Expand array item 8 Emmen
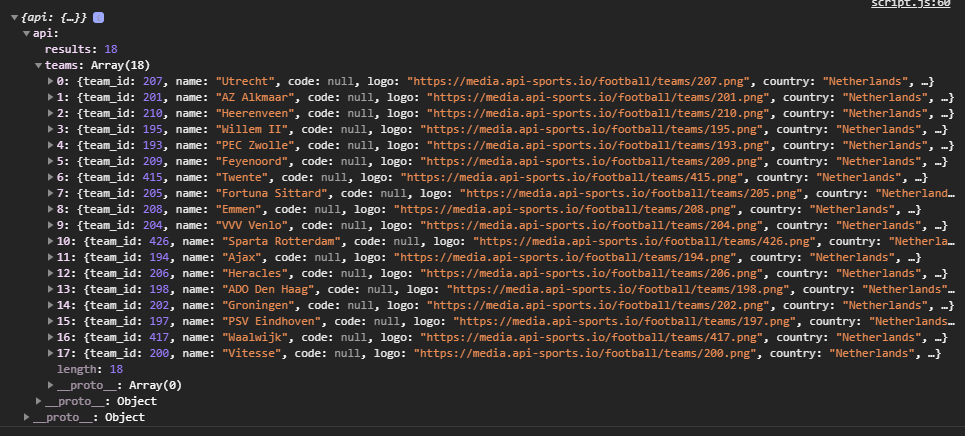The image size is (965, 436). tap(51, 209)
